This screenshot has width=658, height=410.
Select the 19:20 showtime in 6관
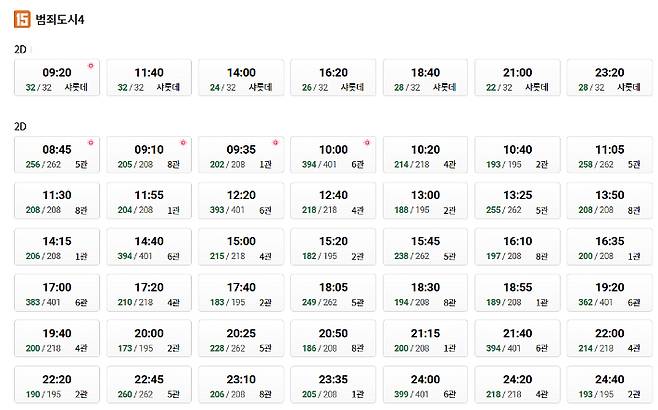(x=610, y=293)
